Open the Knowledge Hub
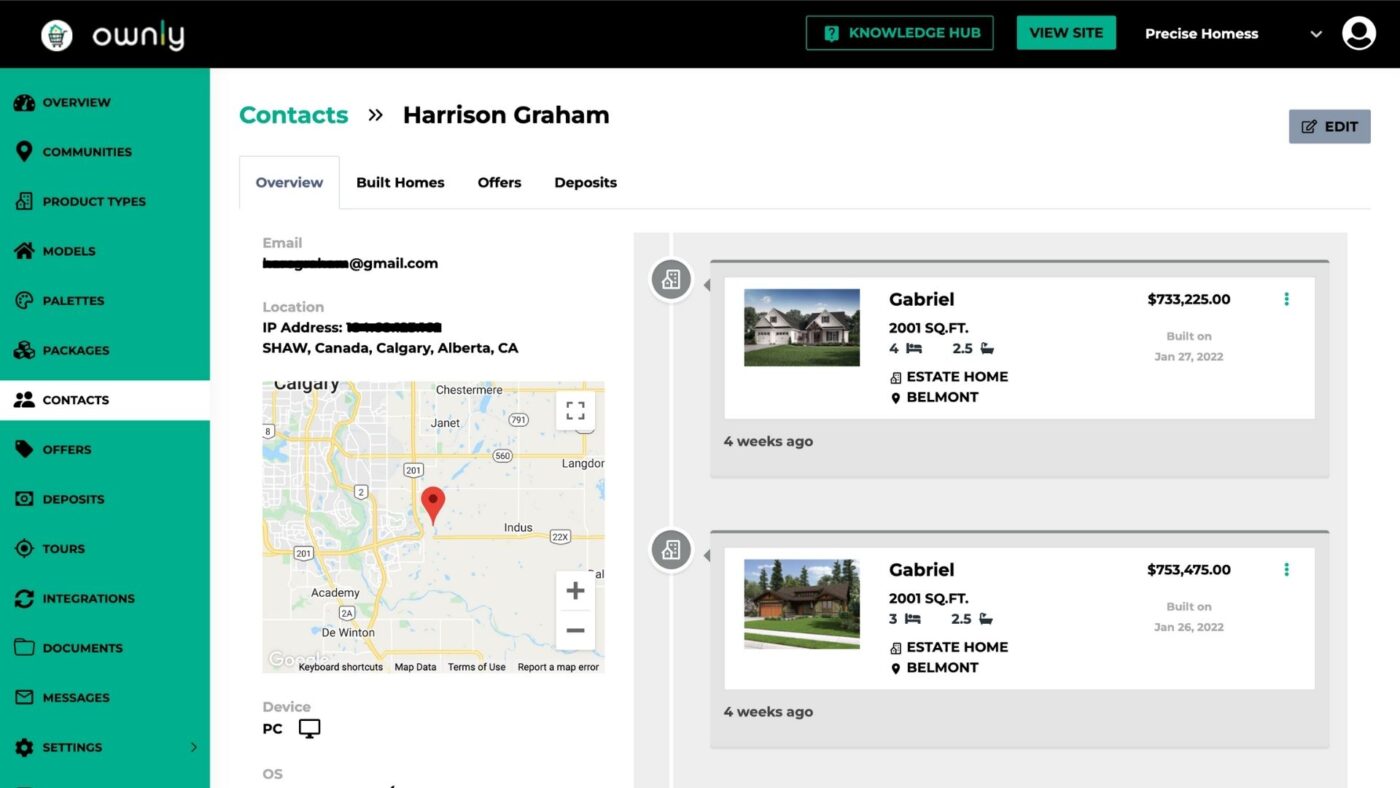Viewport: 1400px width, 788px height. click(899, 32)
